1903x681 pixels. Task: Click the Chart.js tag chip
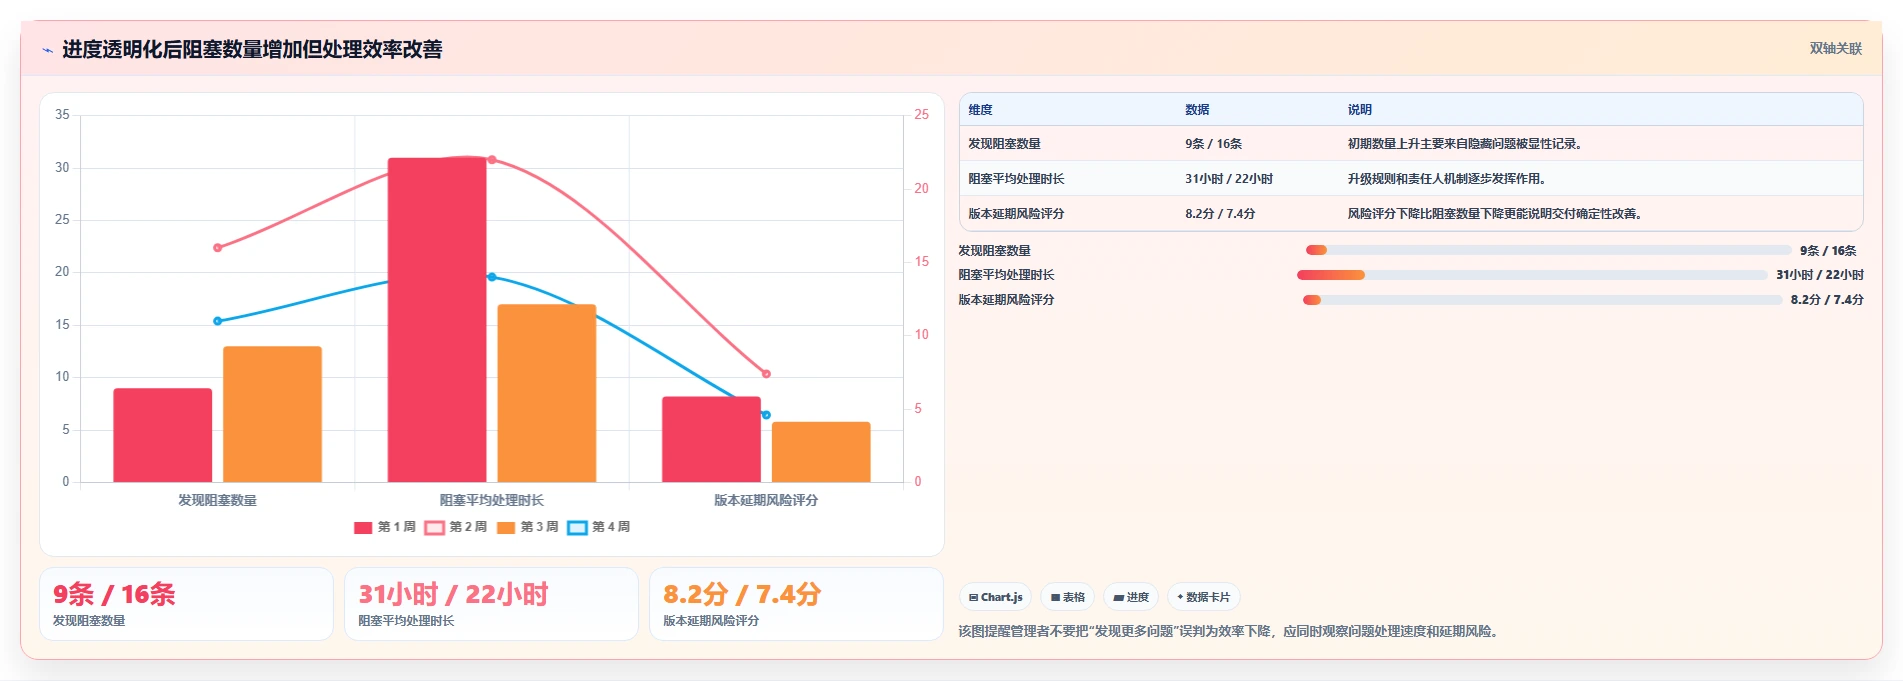click(995, 597)
